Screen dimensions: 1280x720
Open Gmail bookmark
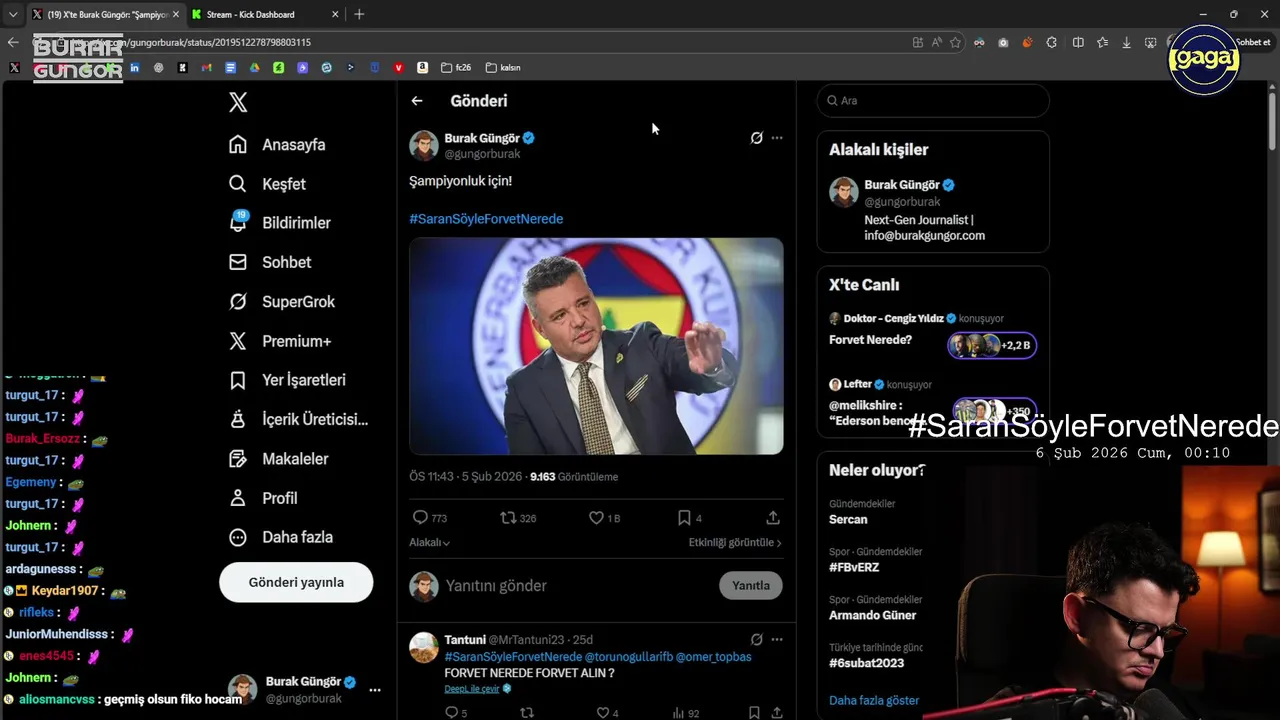[206, 68]
